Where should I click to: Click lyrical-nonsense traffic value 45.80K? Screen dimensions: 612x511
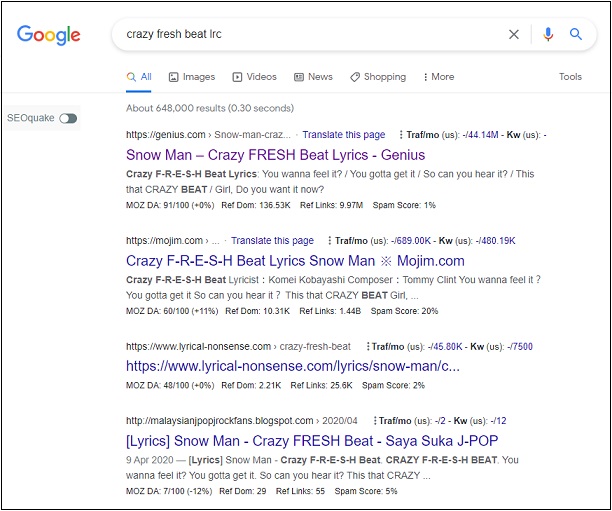pos(447,347)
